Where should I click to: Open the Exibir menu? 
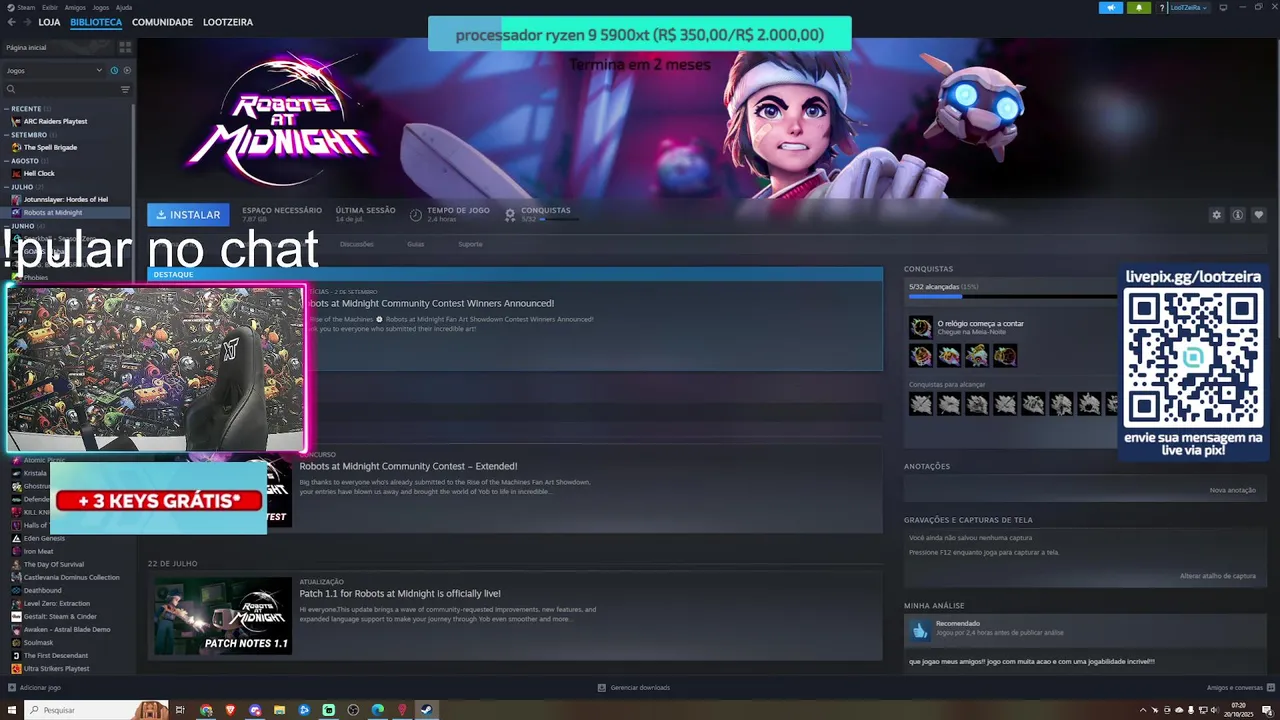click(50, 7)
